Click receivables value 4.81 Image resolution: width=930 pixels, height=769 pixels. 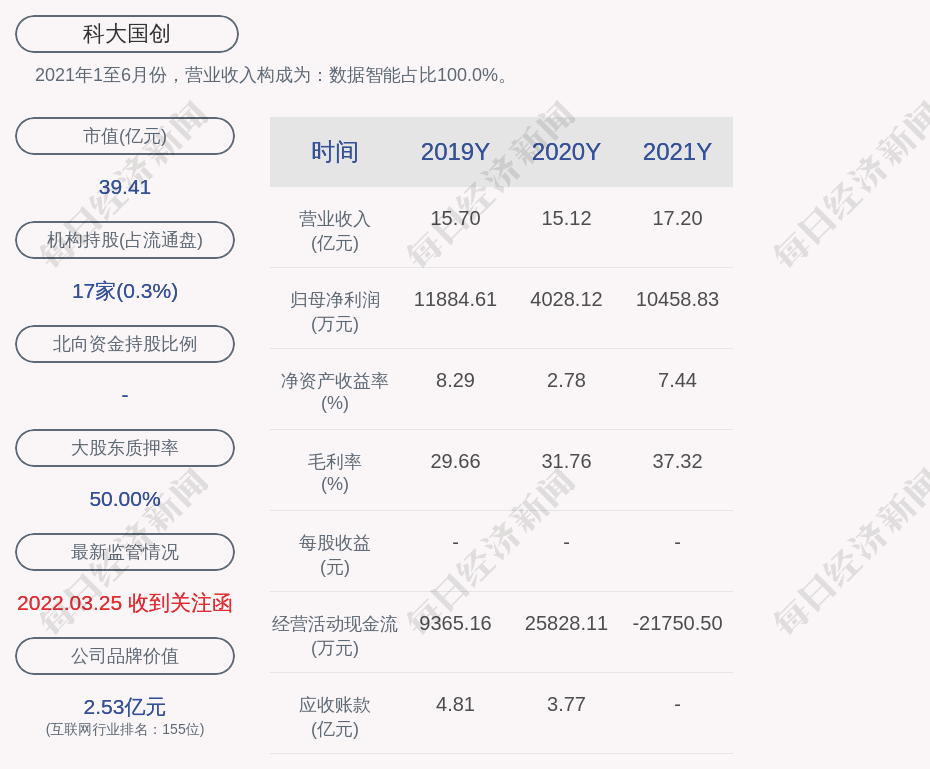tap(455, 704)
